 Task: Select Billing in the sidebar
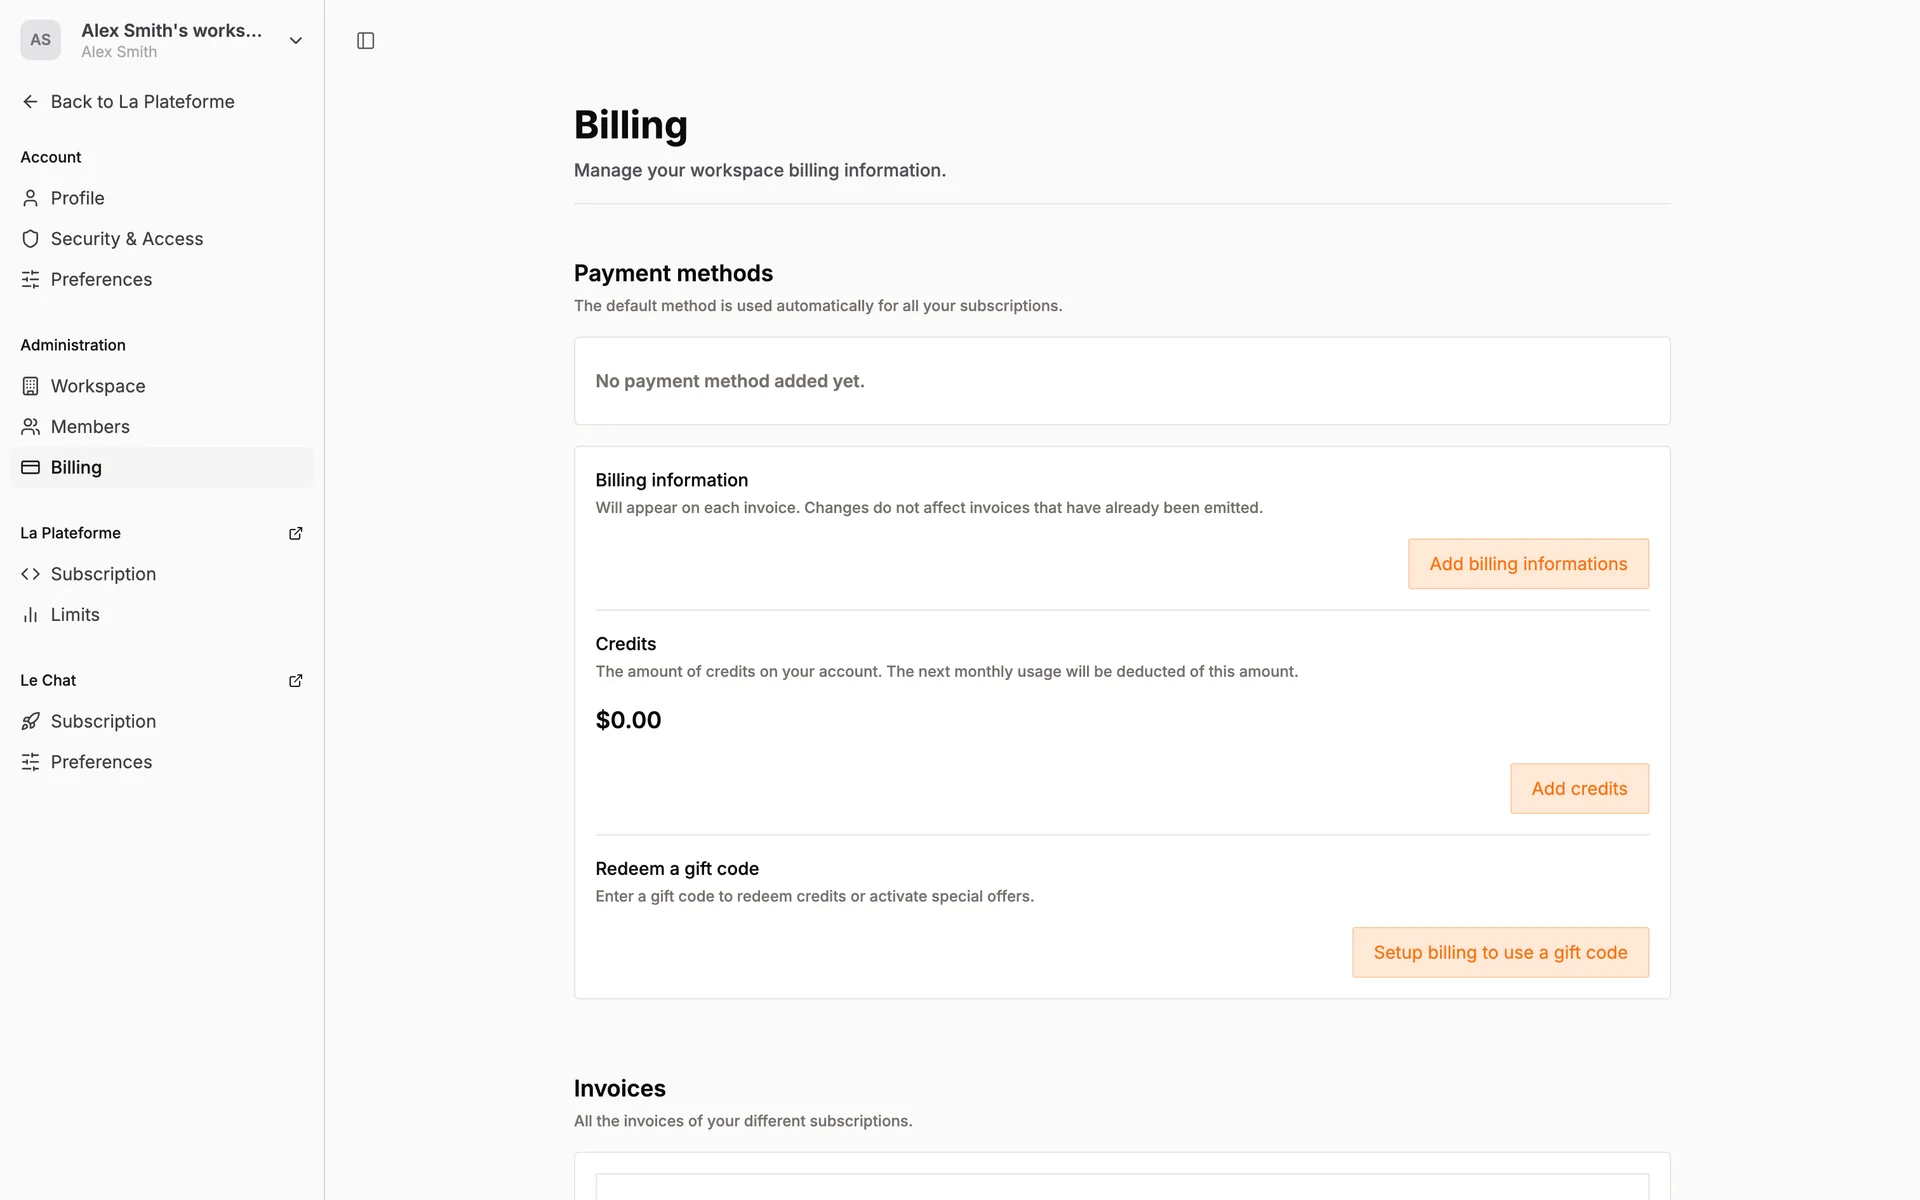click(76, 468)
